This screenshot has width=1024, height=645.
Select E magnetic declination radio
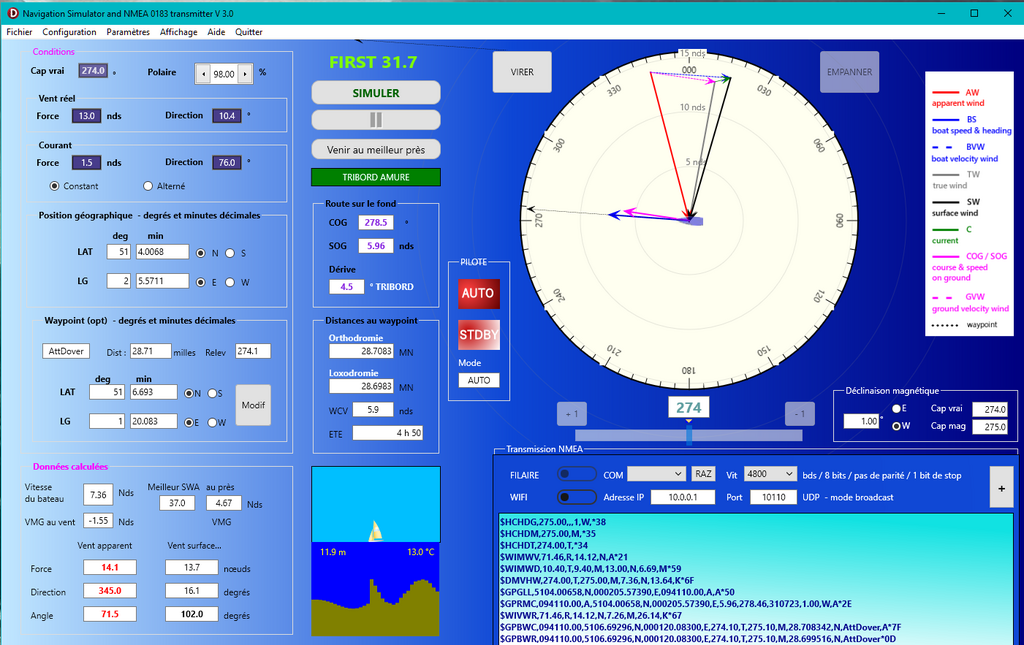pyautogui.click(x=897, y=409)
